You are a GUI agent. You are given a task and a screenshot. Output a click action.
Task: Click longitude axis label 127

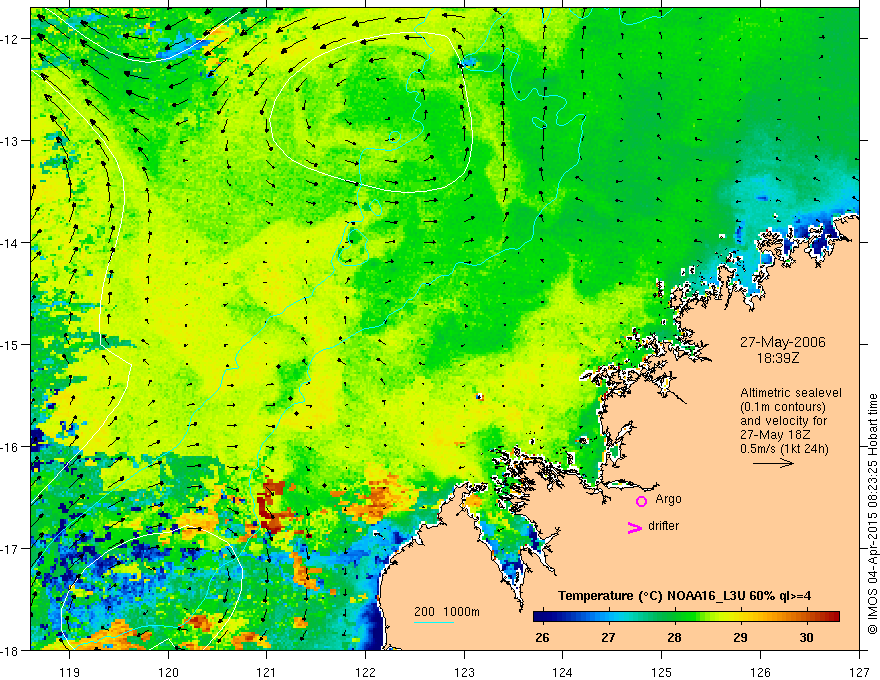point(859,672)
